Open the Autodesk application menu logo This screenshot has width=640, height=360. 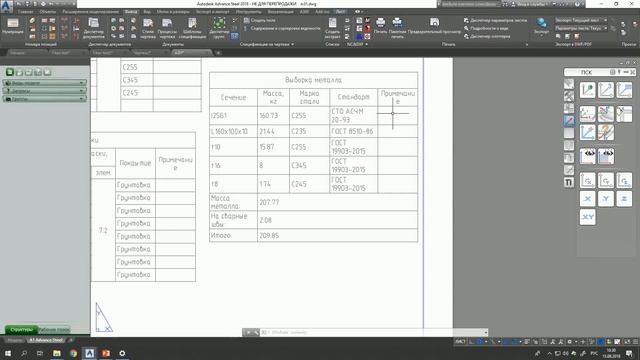7,7
